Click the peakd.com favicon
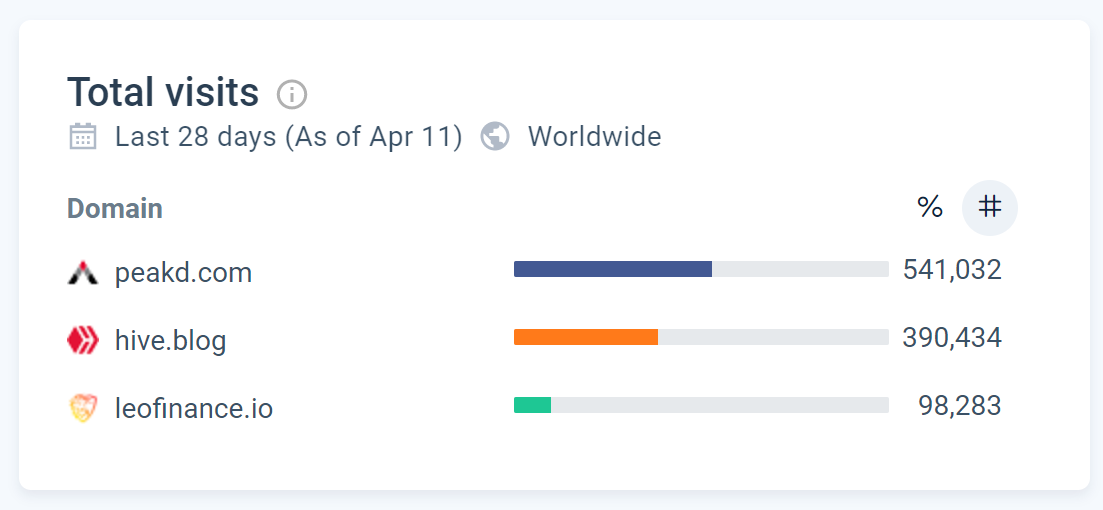 83,272
